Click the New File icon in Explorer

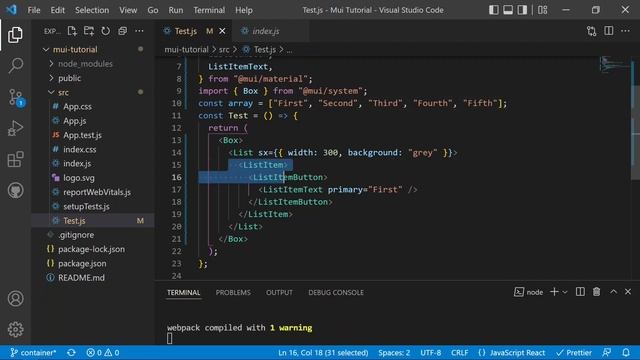point(72,31)
